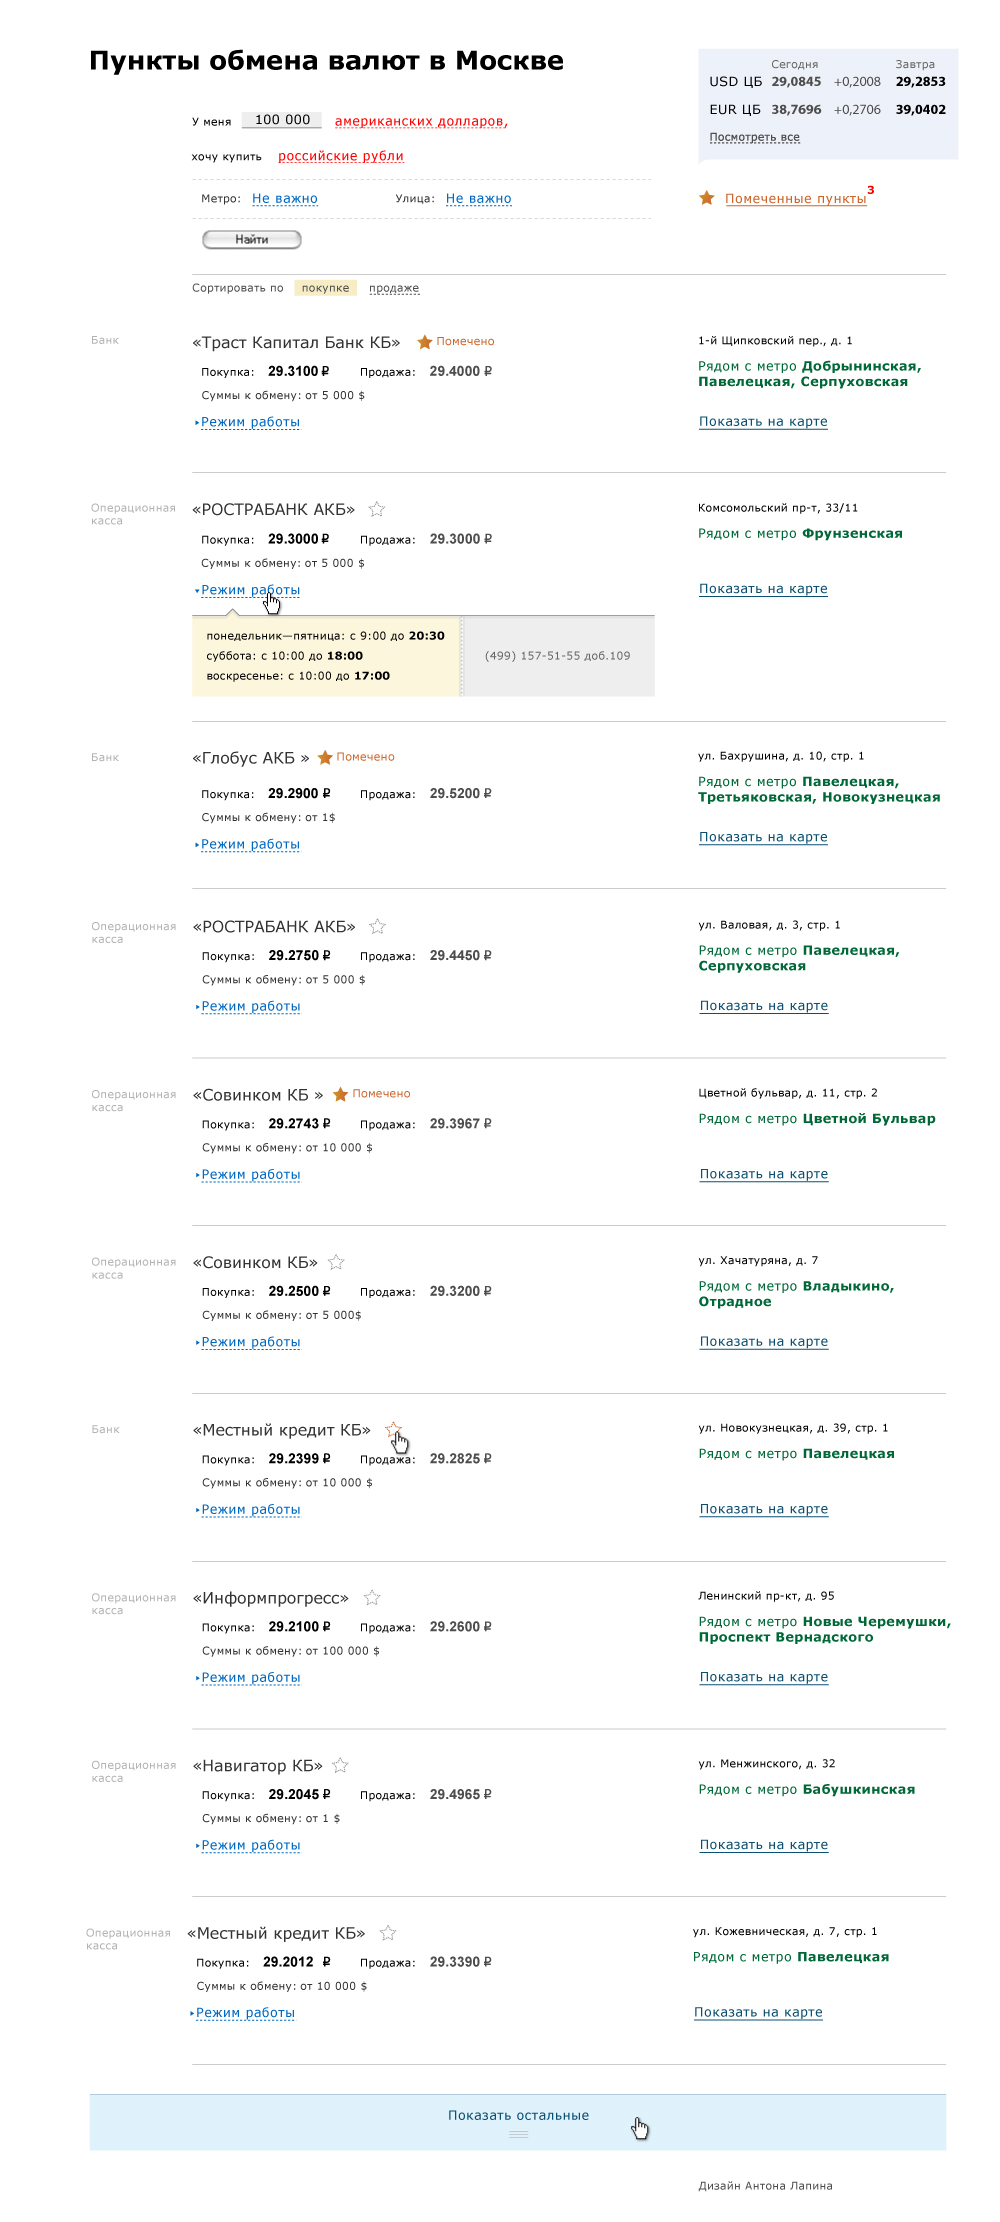Mark Совинком КБ on ул. Хачатуряна with star
1000x2222 pixels.
[x=336, y=1262]
